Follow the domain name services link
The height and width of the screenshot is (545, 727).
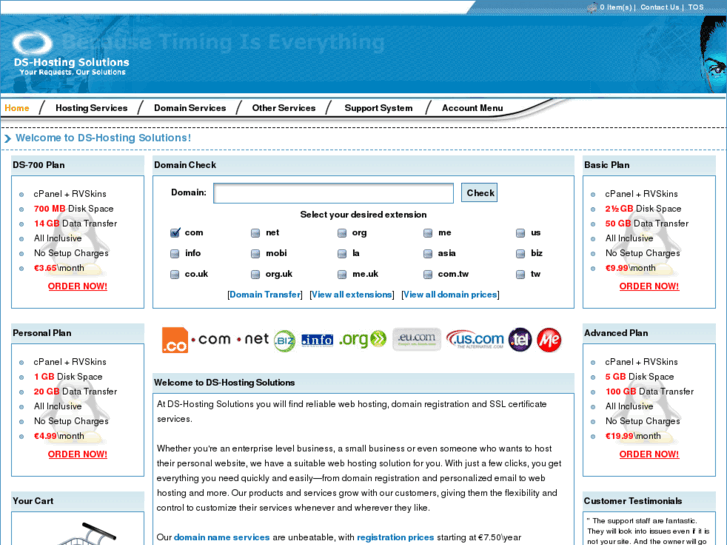tap(222, 537)
